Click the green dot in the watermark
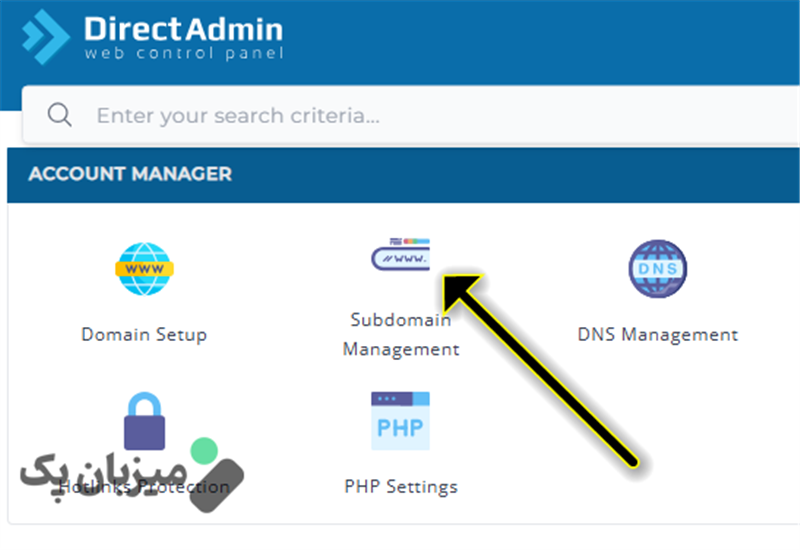The height and width of the screenshot is (550, 800). pos(204,451)
